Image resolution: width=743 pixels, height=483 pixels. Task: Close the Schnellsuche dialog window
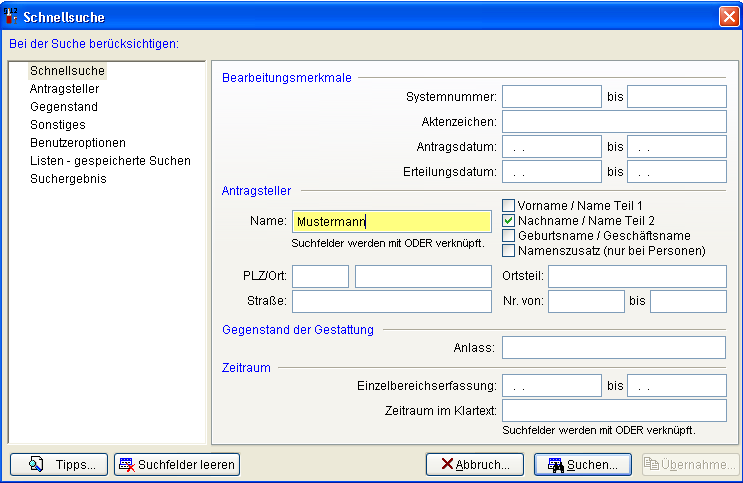728,16
